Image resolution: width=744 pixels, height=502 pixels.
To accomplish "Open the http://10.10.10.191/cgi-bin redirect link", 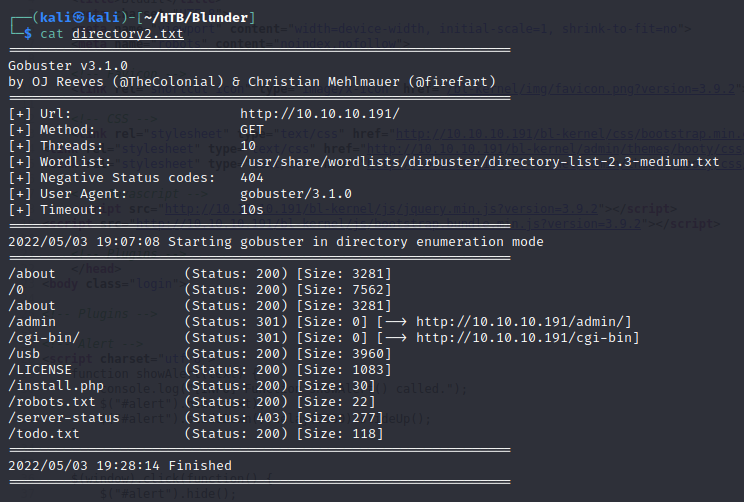I will (x=528, y=337).
